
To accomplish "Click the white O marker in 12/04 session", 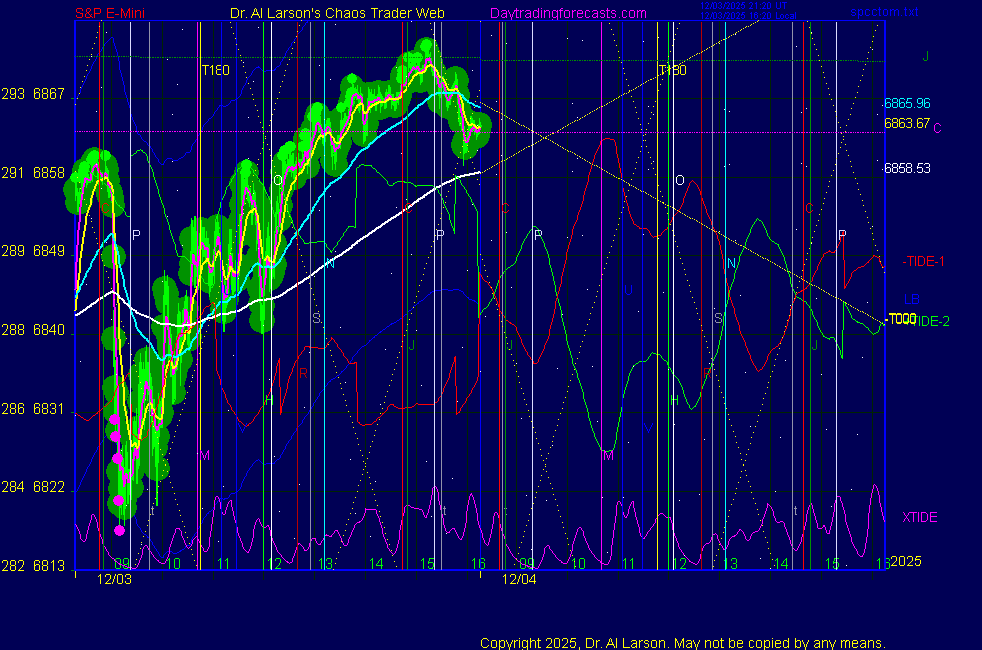I will 680,180.
